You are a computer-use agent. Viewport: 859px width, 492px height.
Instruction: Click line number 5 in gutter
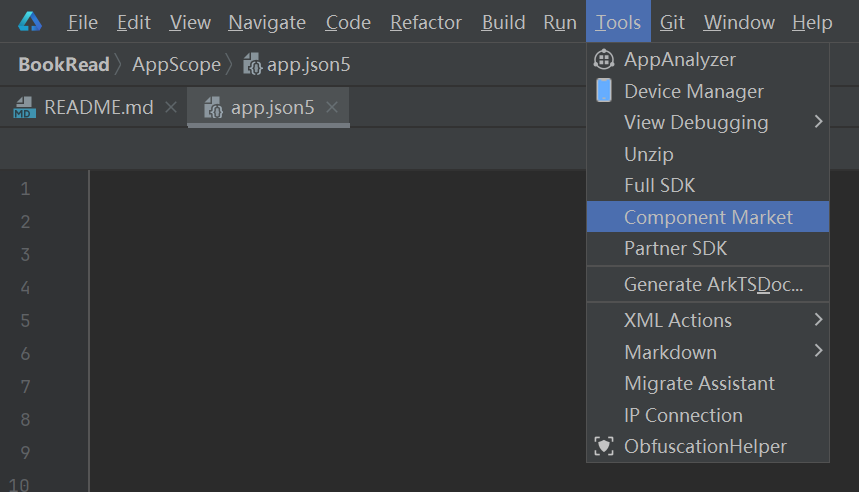click(x=25, y=321)
